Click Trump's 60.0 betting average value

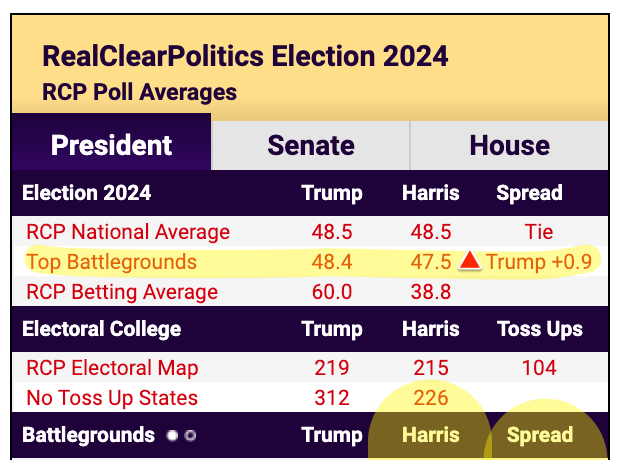332,293
